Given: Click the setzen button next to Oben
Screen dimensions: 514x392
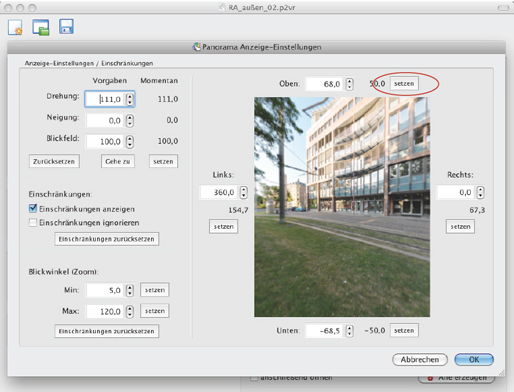Looking at the screenshot, I should pos(404,83).
